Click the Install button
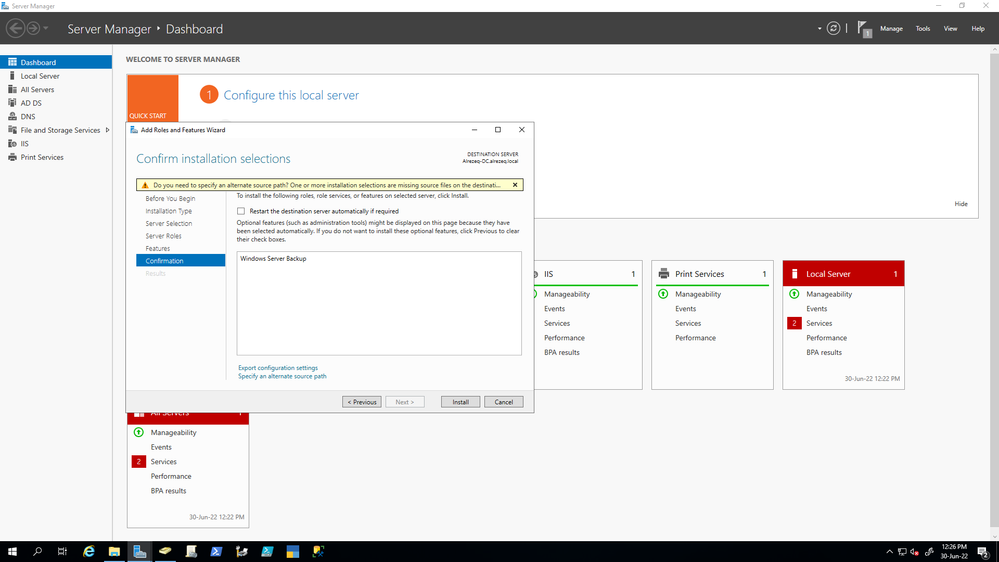 coord(460,402)
